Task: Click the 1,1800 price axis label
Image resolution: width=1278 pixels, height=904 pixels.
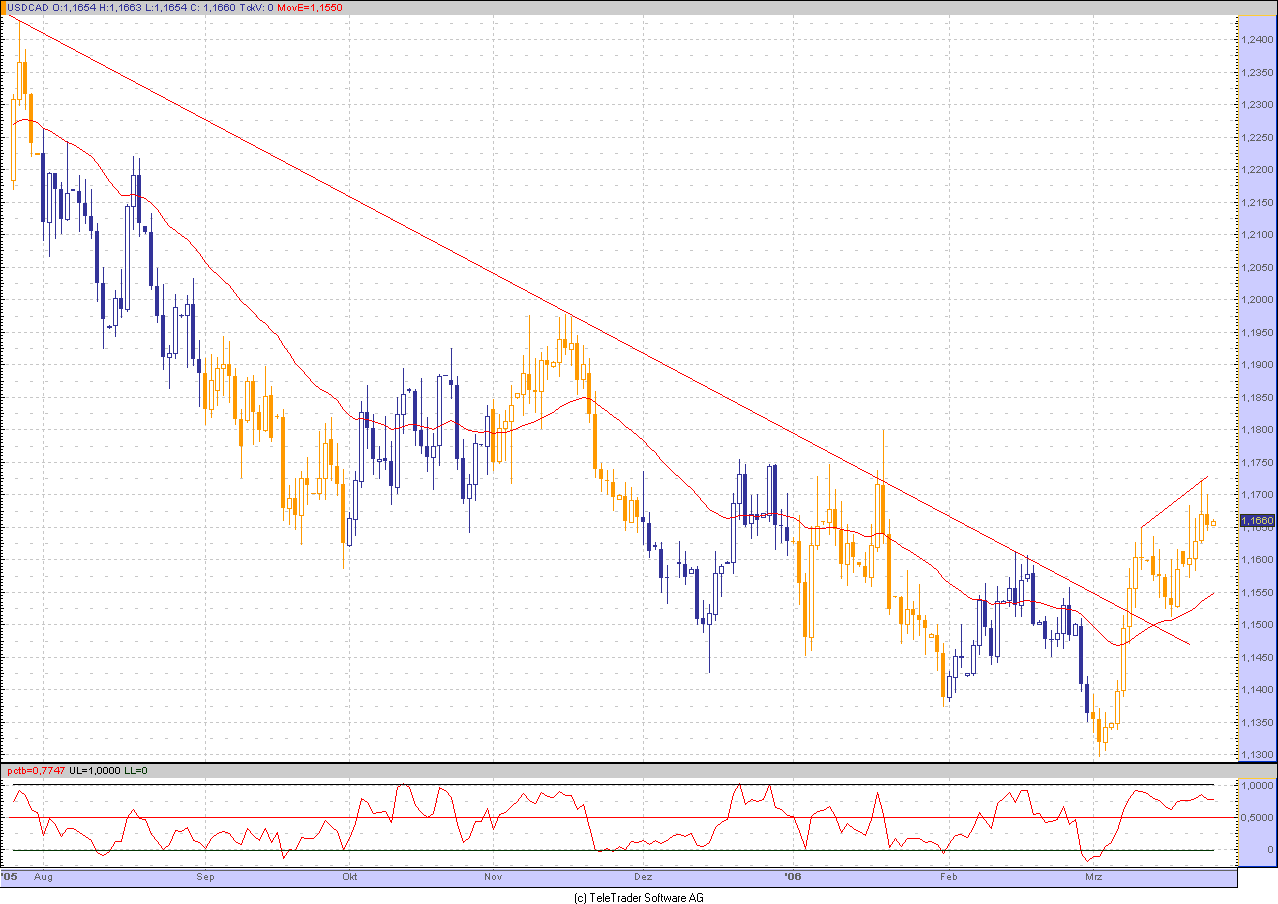Action: click(x=1257, y=430)
